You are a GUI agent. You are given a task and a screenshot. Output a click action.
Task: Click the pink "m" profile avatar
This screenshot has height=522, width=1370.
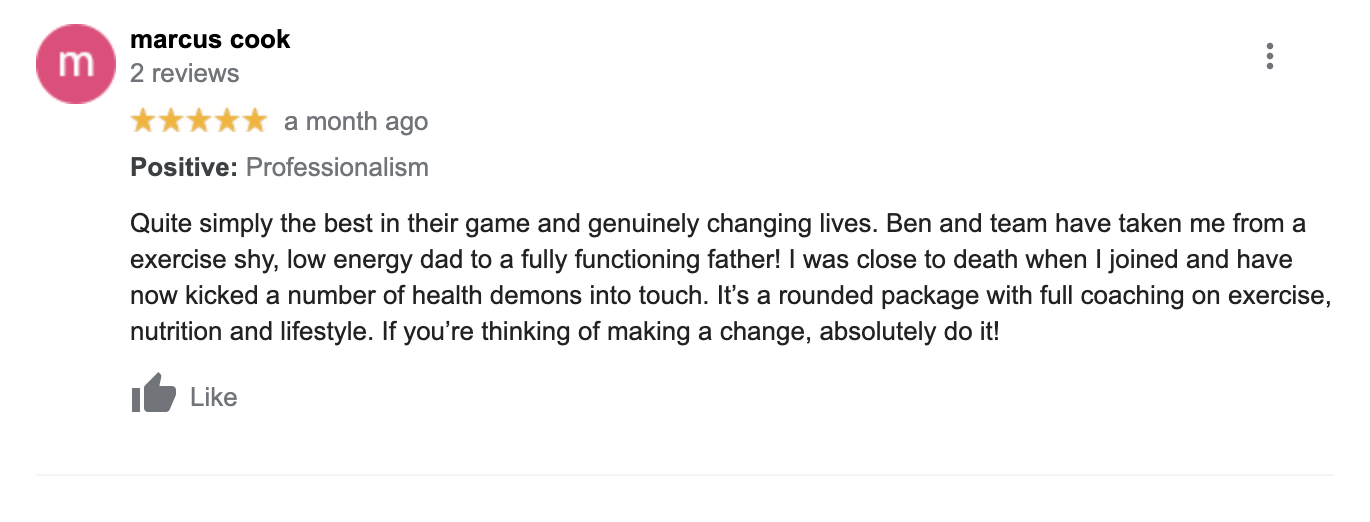[75, 63]
